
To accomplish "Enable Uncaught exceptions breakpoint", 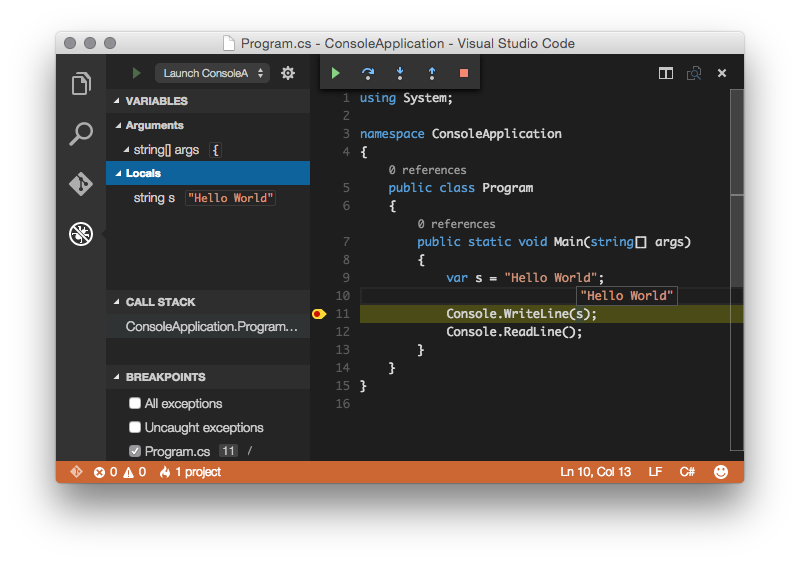I will pyautogui.click(x=135, y=427).
